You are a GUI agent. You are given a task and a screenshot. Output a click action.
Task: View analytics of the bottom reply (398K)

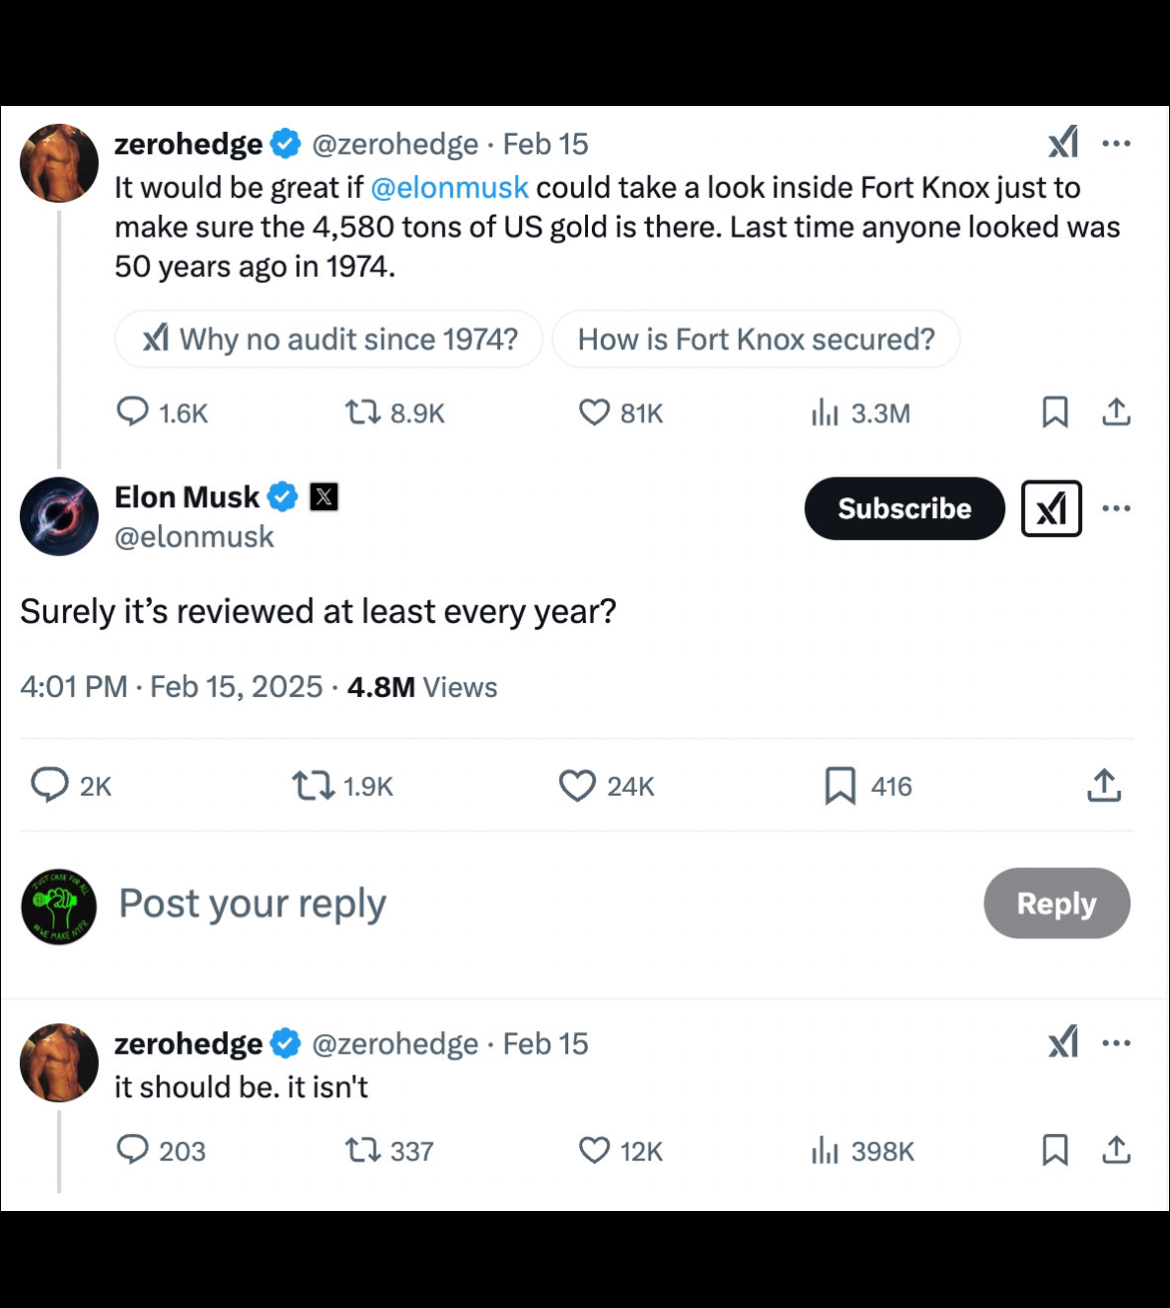[x=862, y=1150]
